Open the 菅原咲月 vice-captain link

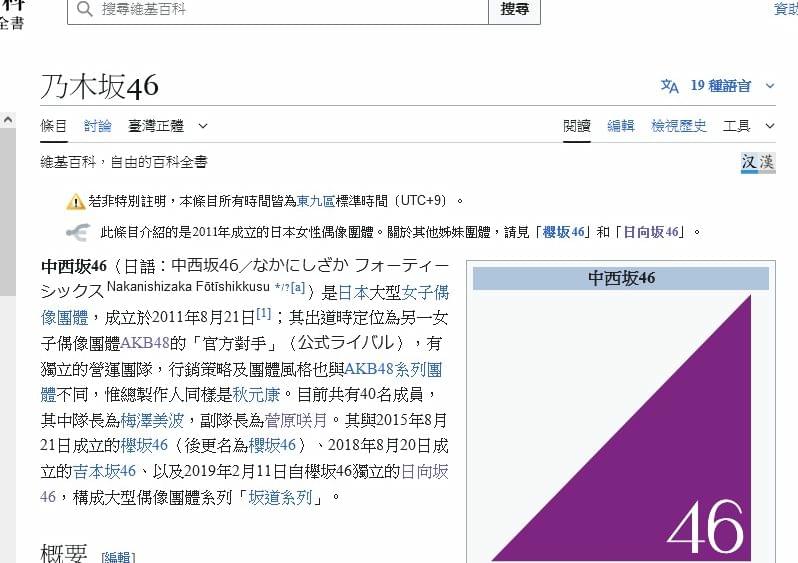(x=296, y=420)
